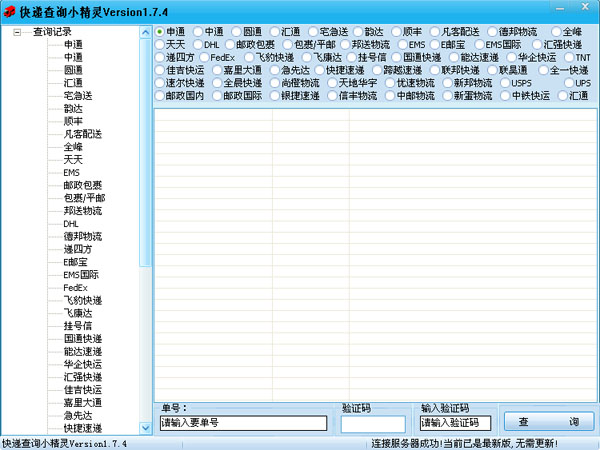Click the 查询 search button

point(549,422)
